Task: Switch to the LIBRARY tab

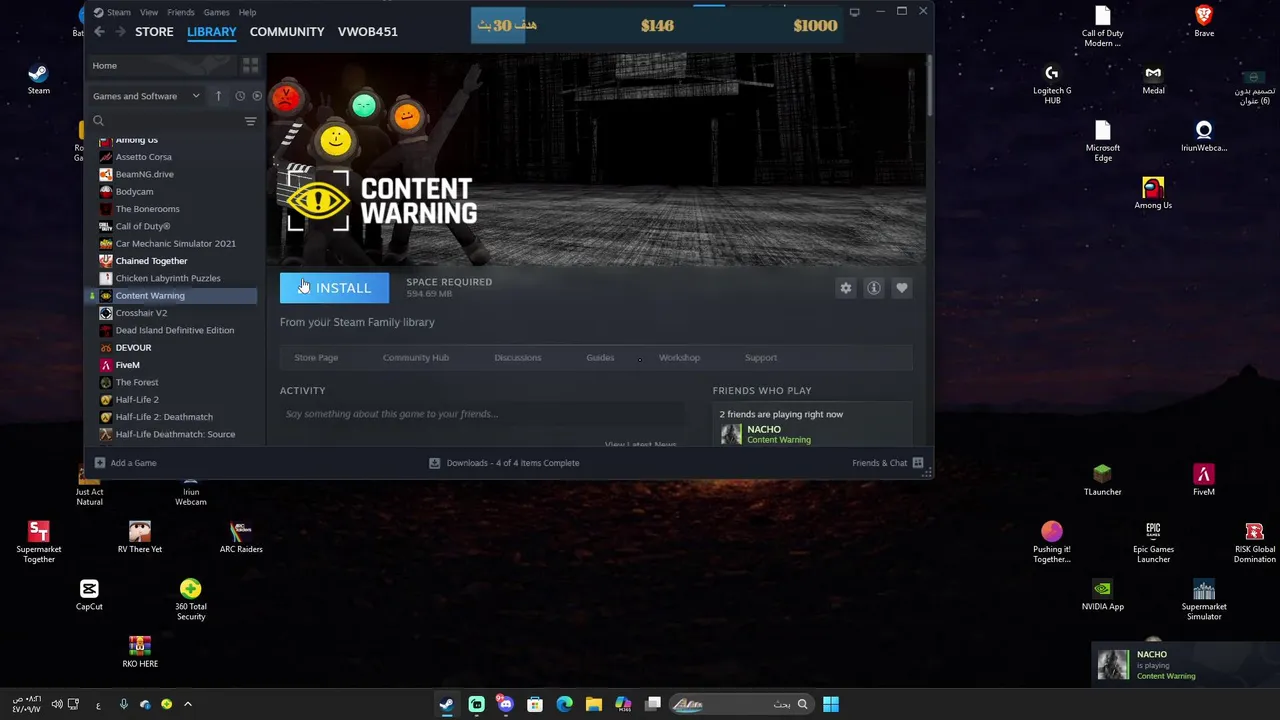Action: tap(212, 32)
